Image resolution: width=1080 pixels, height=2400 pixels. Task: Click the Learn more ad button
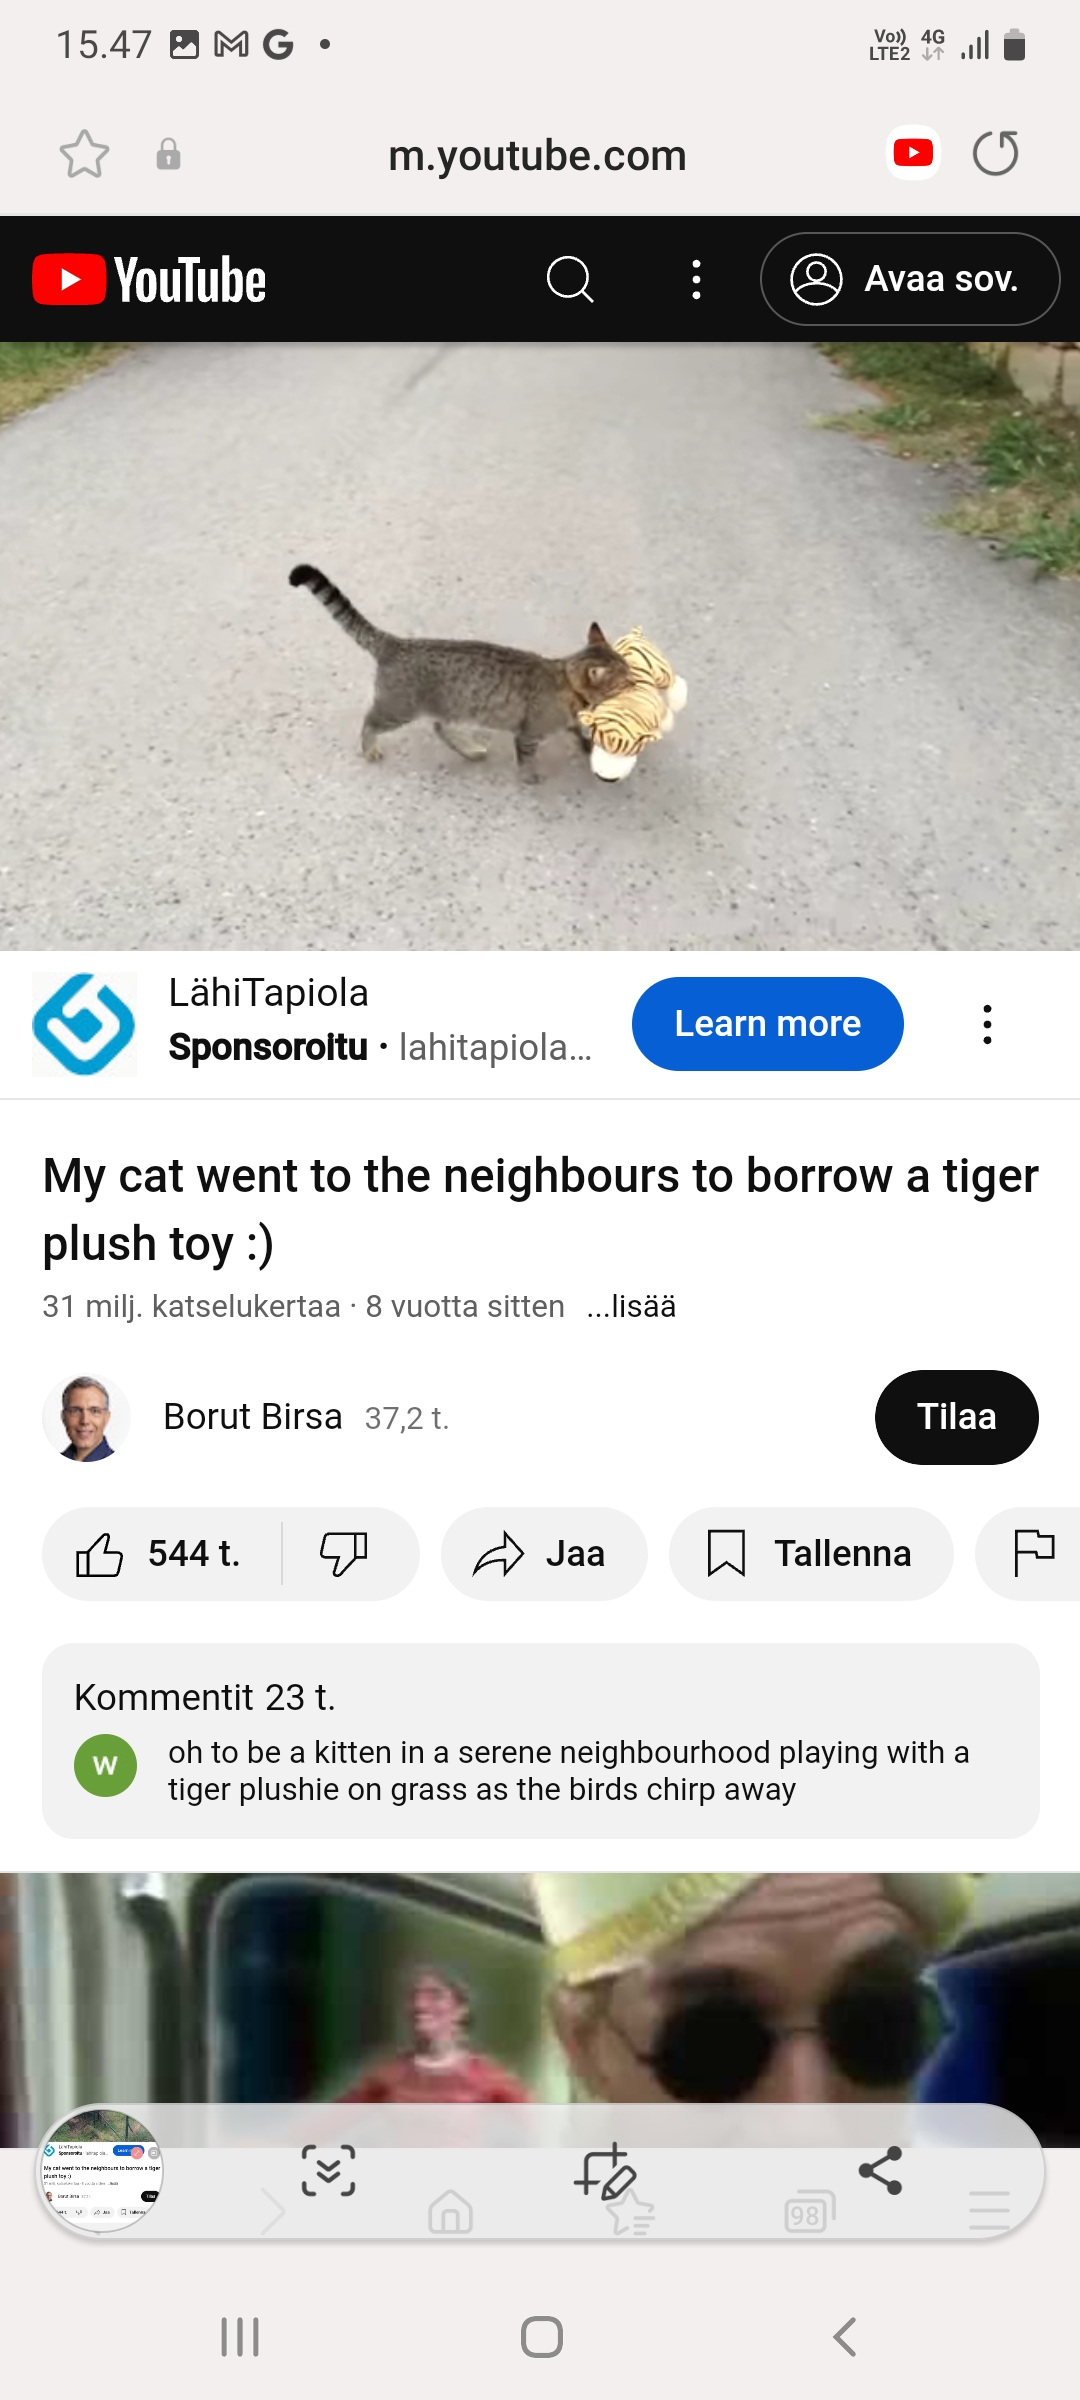(768, 1024)
